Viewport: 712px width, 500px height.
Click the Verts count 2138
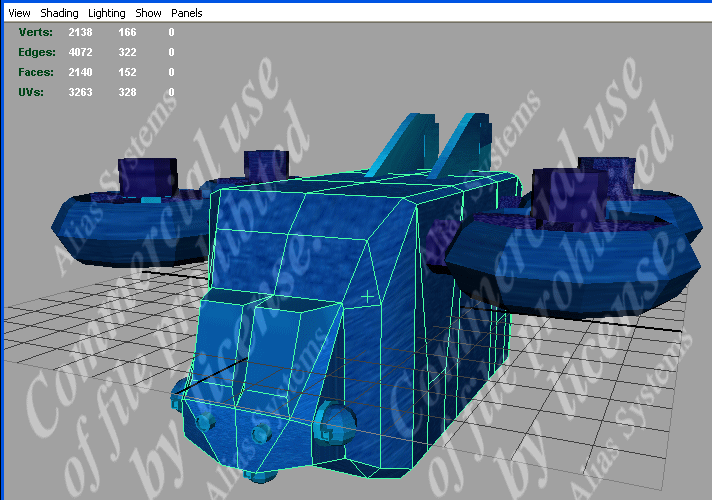click(80, 32)
